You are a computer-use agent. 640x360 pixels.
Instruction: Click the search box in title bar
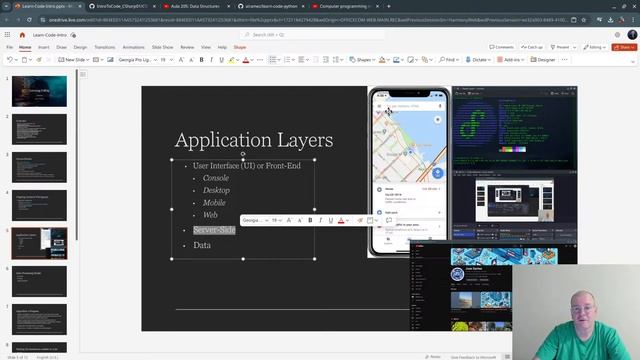tap(312, 35)
